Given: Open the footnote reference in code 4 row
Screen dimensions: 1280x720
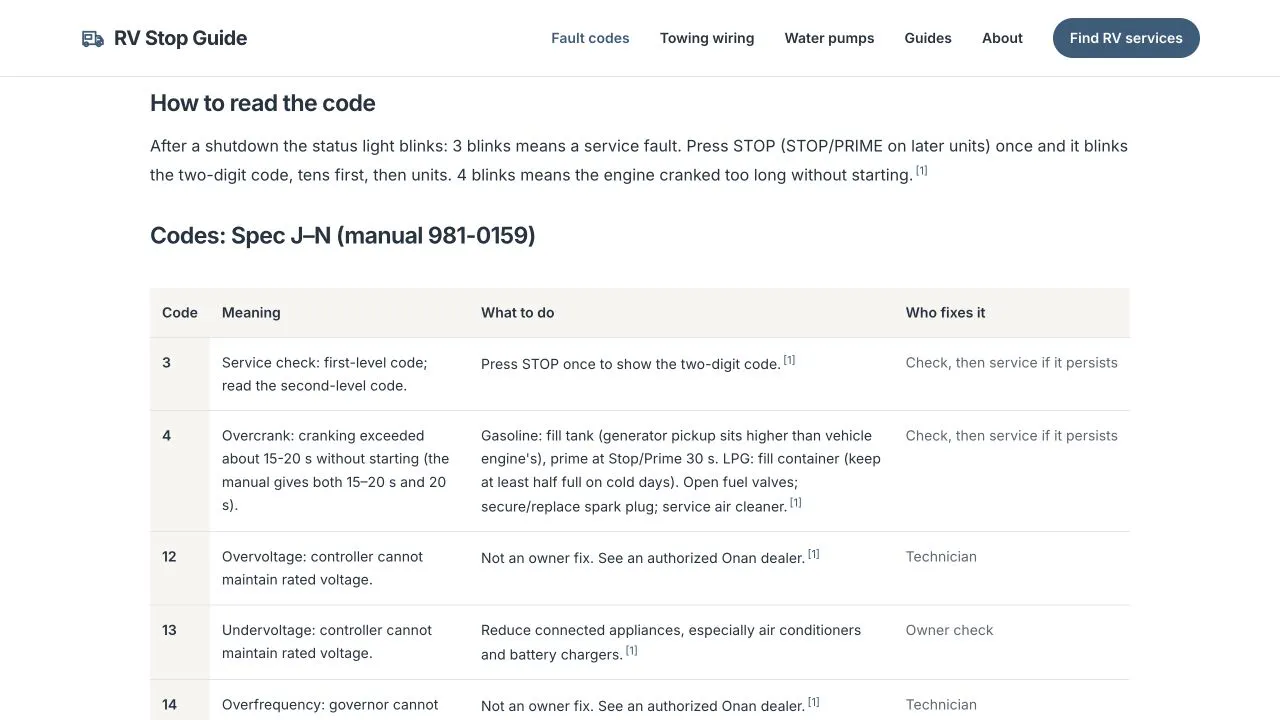Looking at the screenshot, I should coord(795,503).
